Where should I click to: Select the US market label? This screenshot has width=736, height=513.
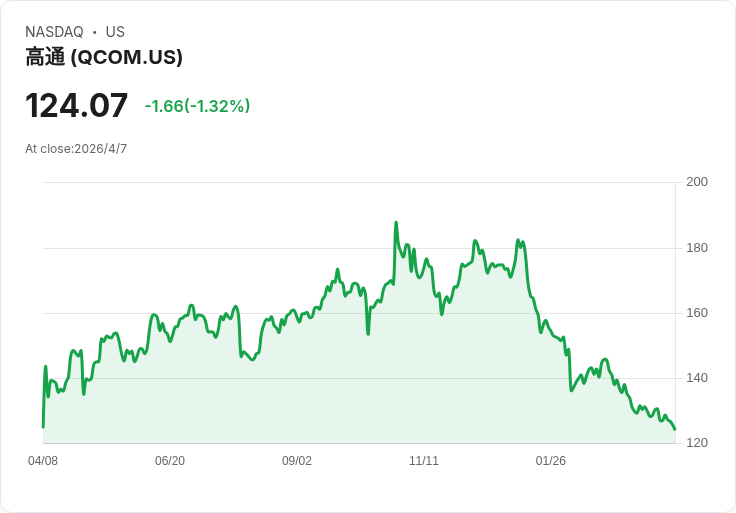coord(115,32)
